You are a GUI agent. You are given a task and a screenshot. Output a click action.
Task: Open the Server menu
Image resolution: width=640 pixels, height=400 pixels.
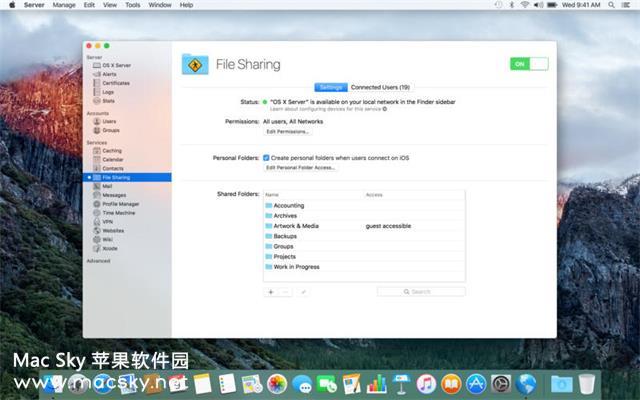click(34, 5)
